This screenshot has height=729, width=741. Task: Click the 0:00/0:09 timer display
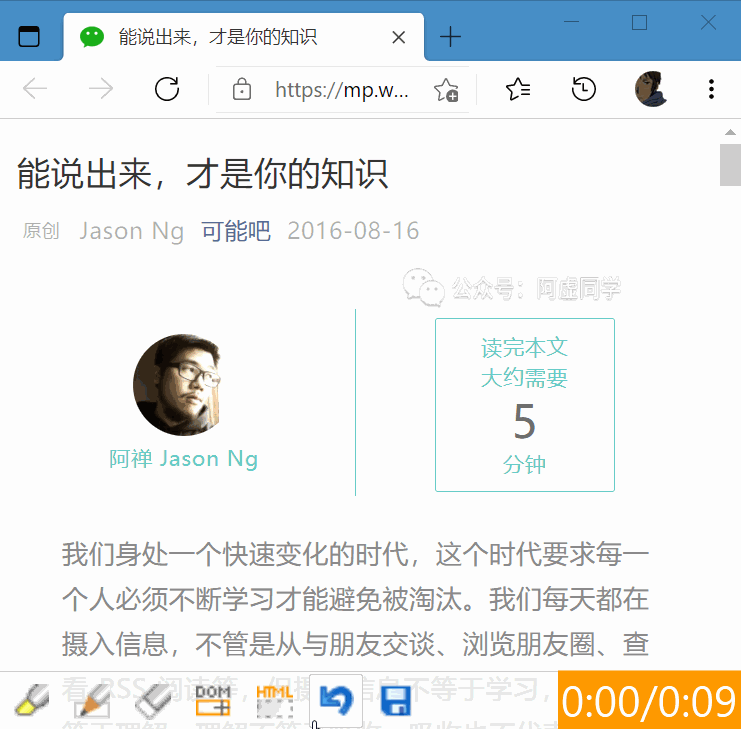(x=649, y=701)
